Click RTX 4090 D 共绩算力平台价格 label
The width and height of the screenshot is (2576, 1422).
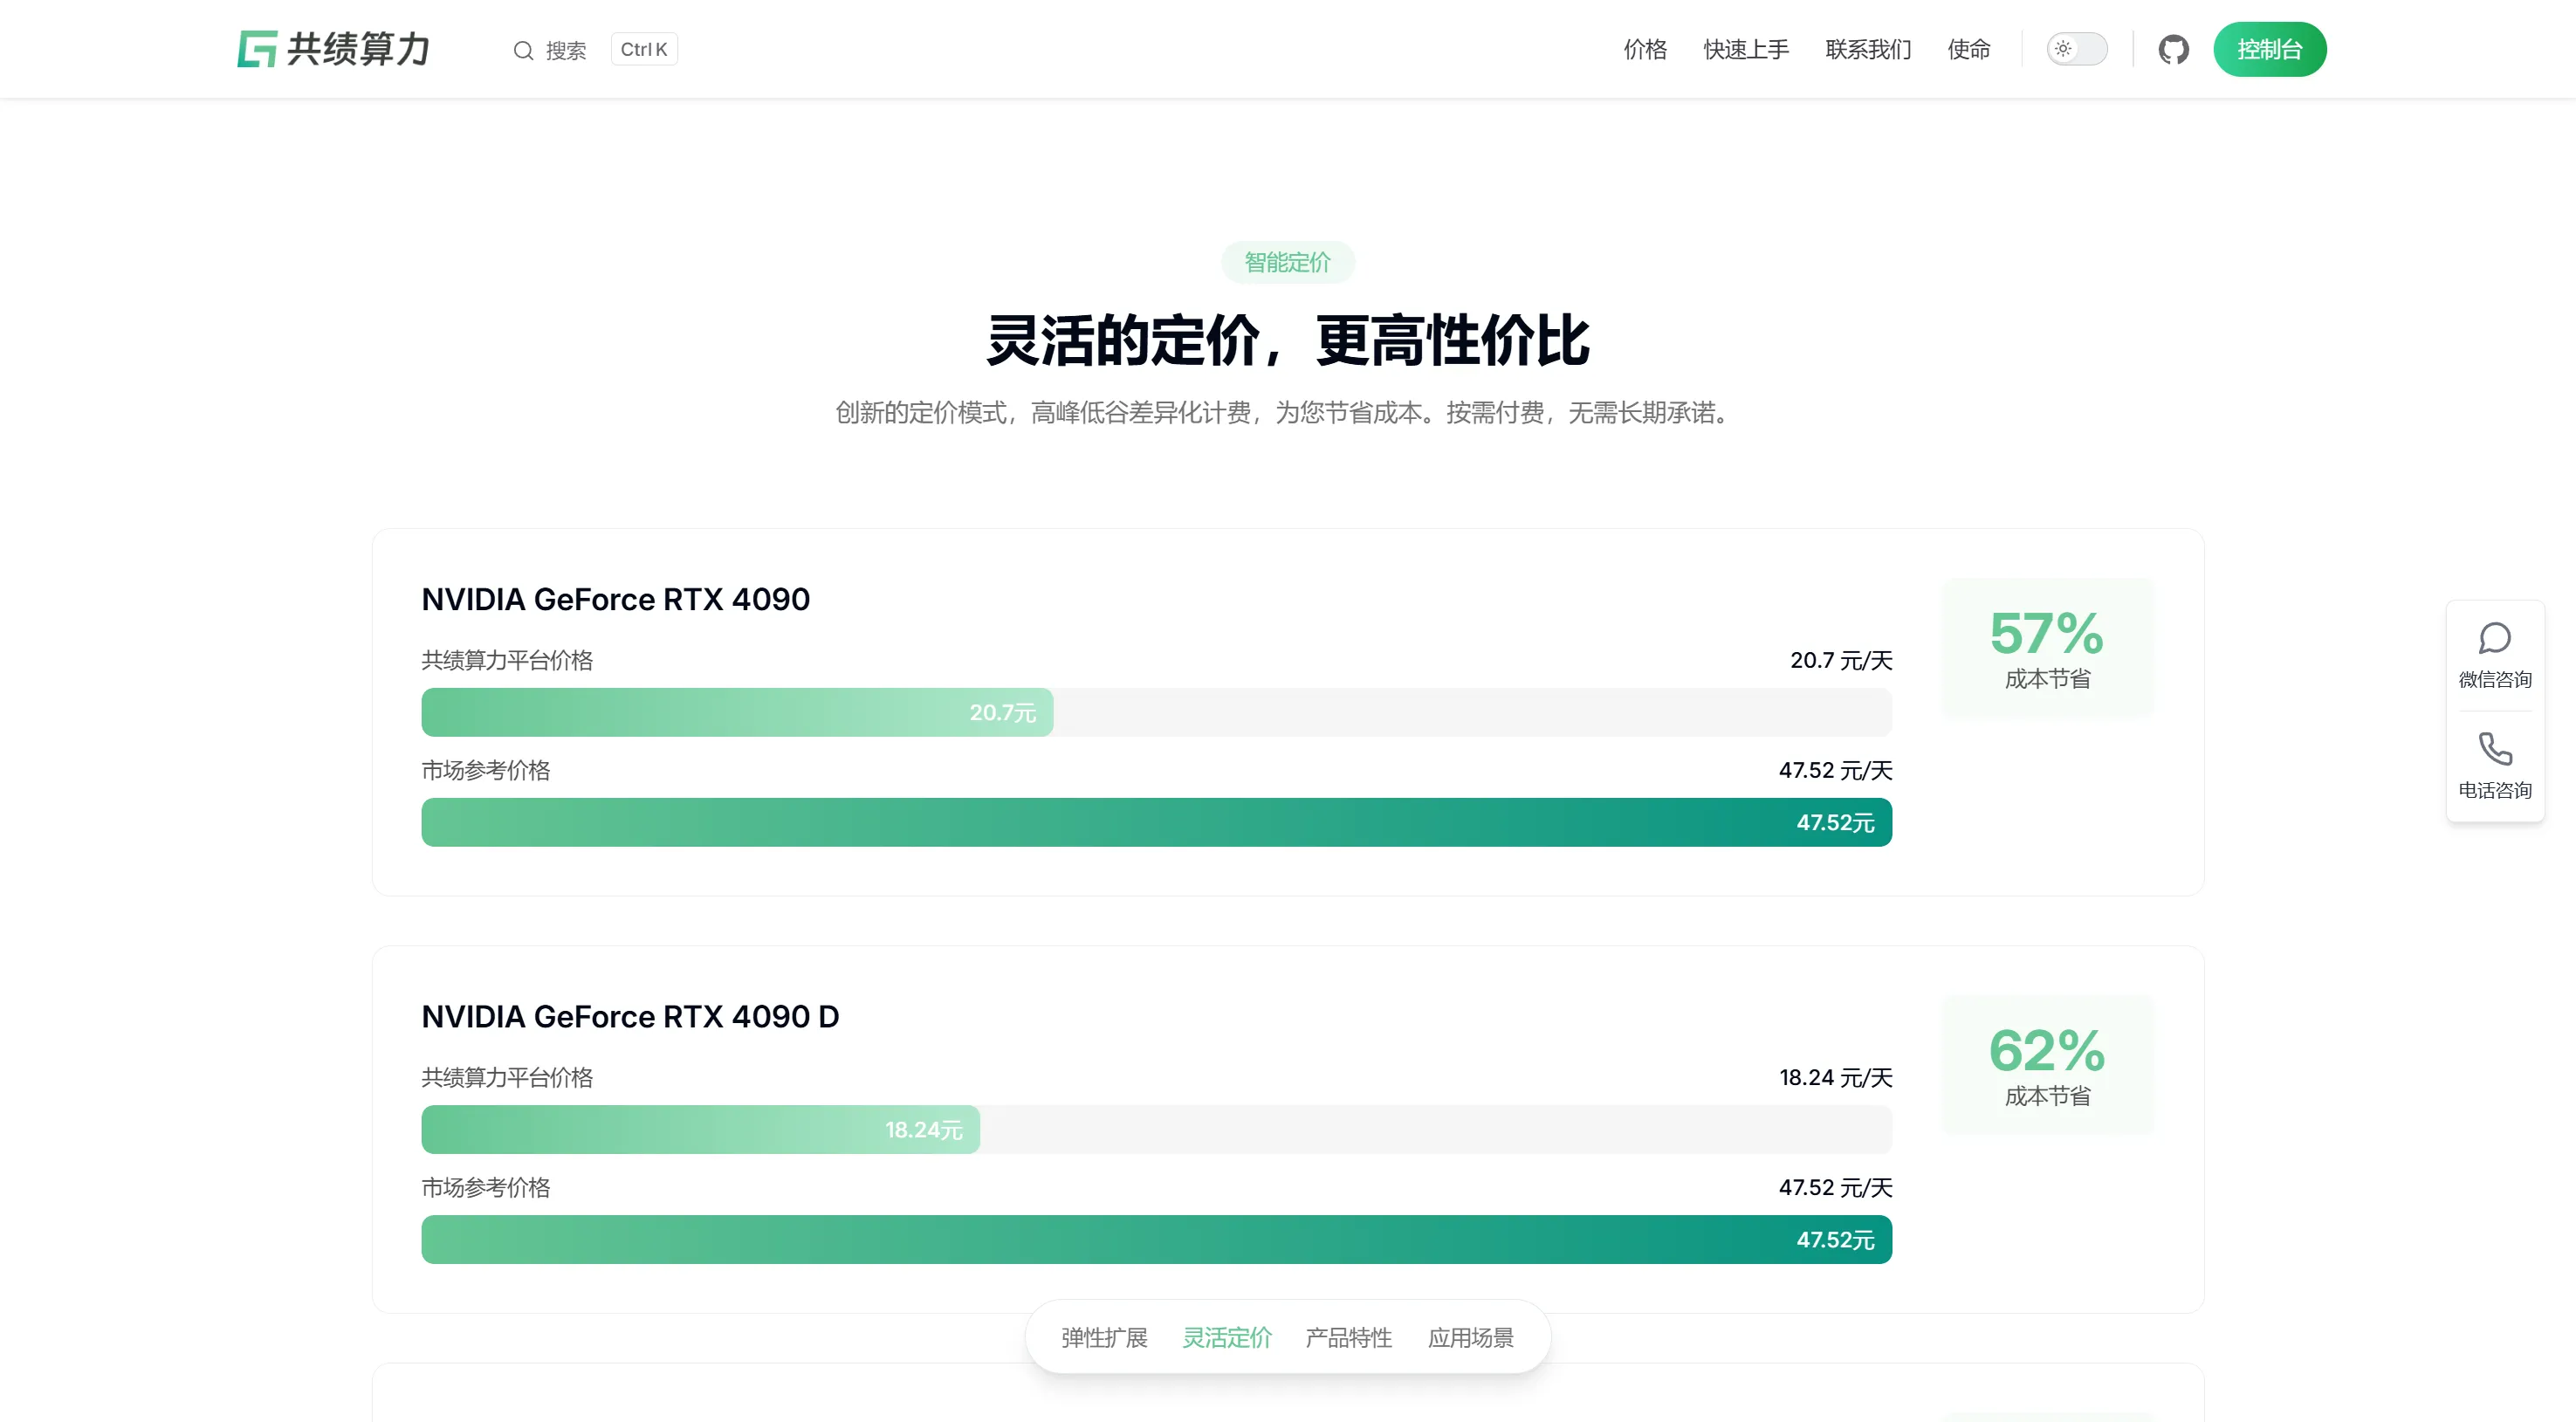[507, 1077]
